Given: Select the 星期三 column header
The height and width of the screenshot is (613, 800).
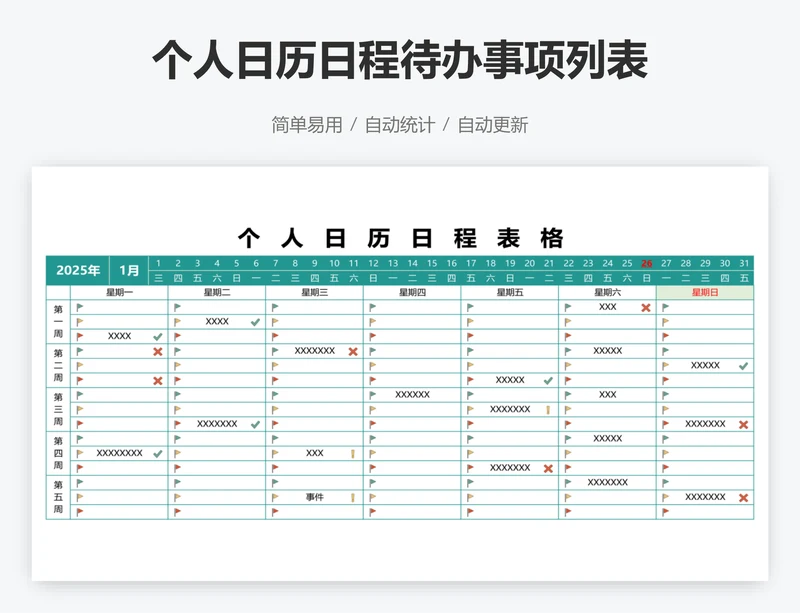Looking at the screenshot, I should click(x=314, y=292).
